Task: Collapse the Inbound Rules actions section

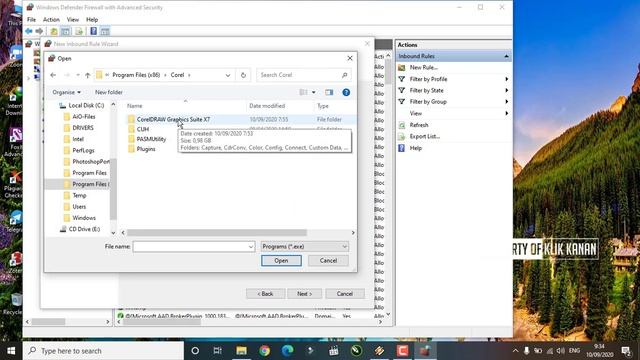Action: click(507, 56)
